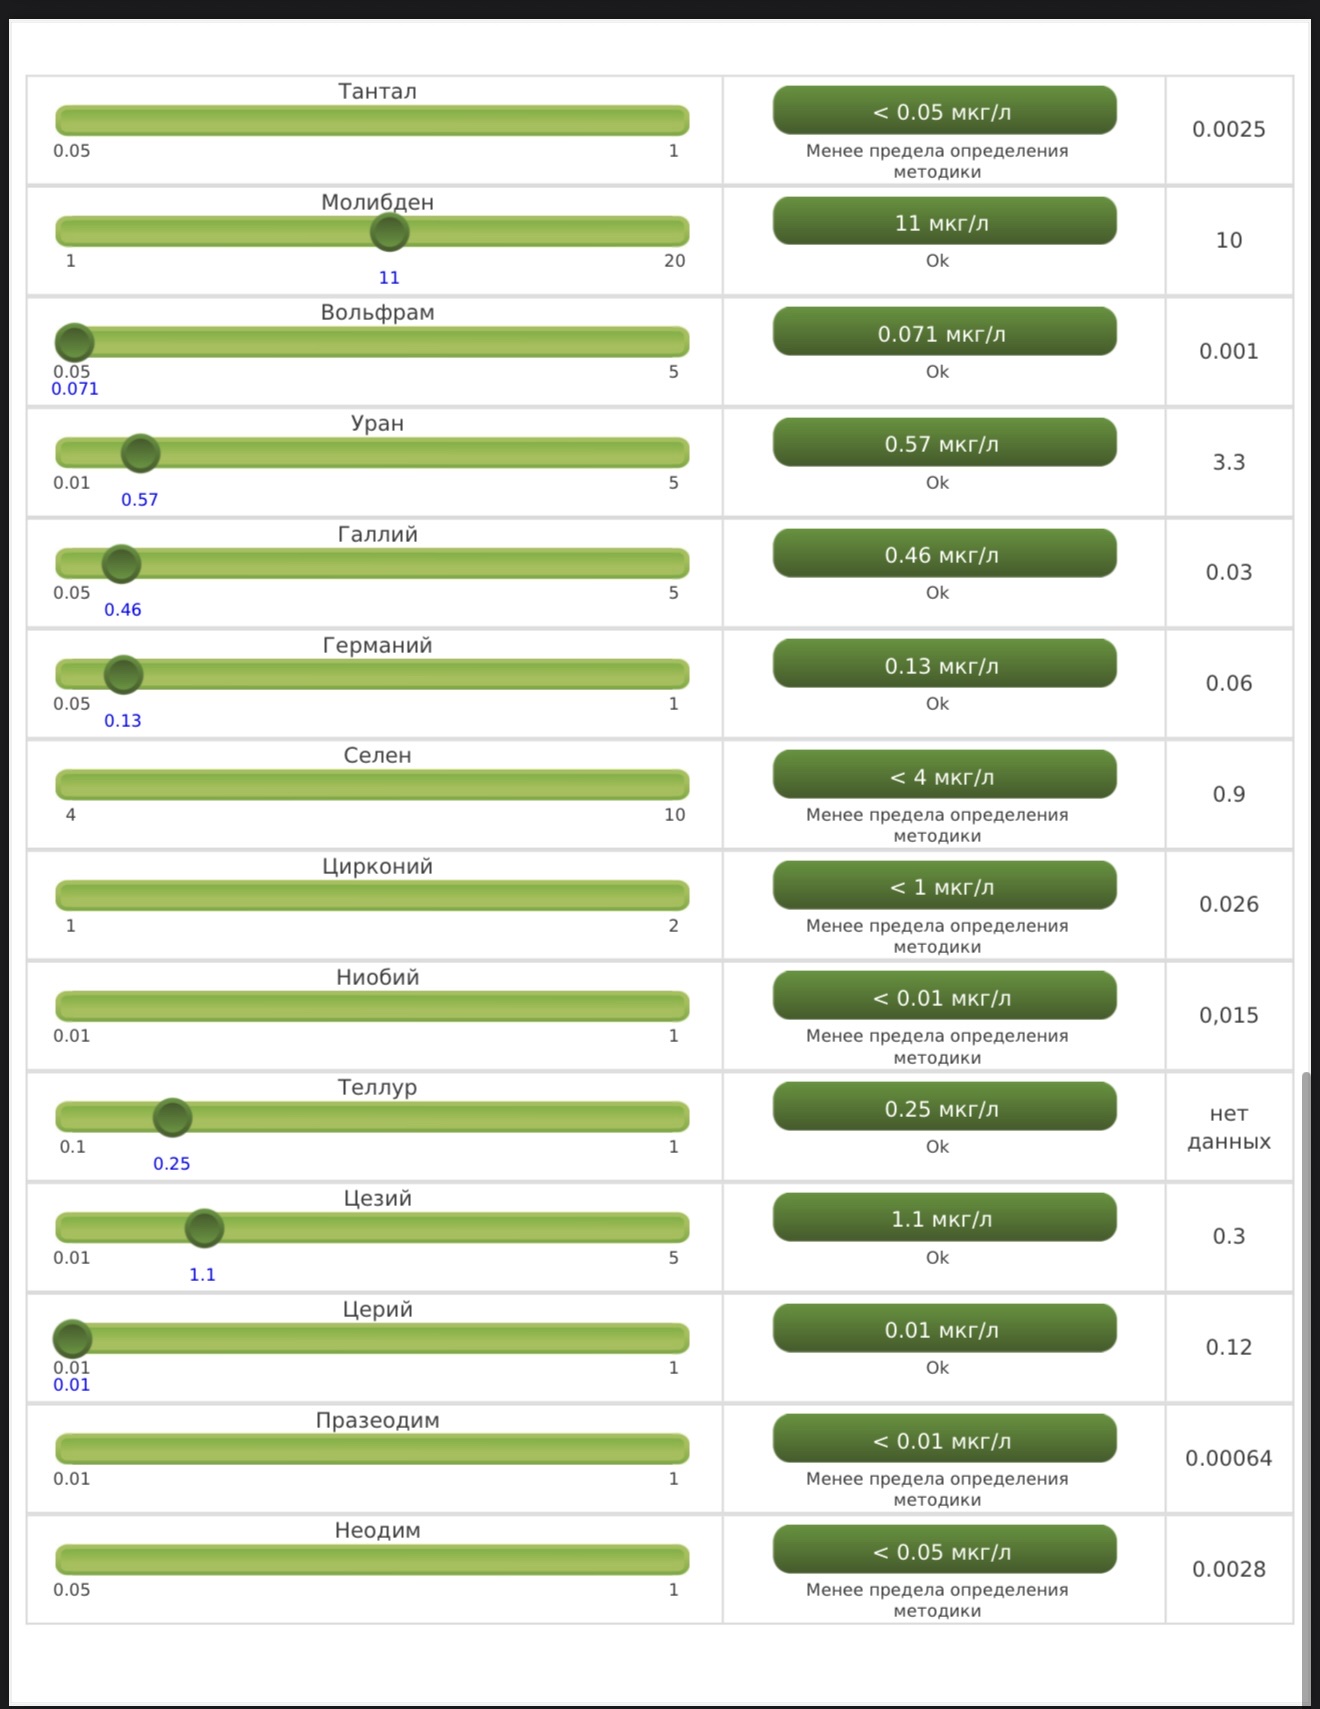The image size is (1320, 1709).
Task: Click the '< 1 мкг/л' Цирконий result badge
Action: pos(944,886)
